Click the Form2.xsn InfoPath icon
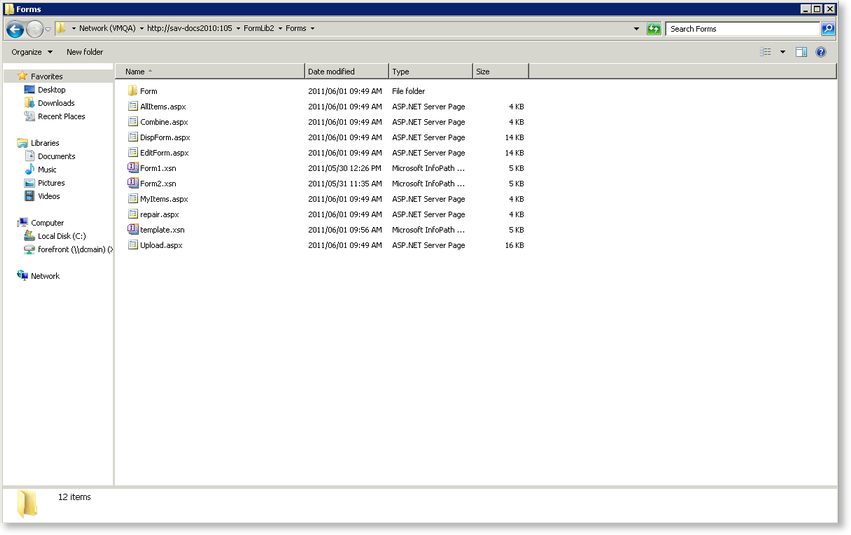Image resolution: width=851 pixels, height=535 pixels. coord(132,183)
